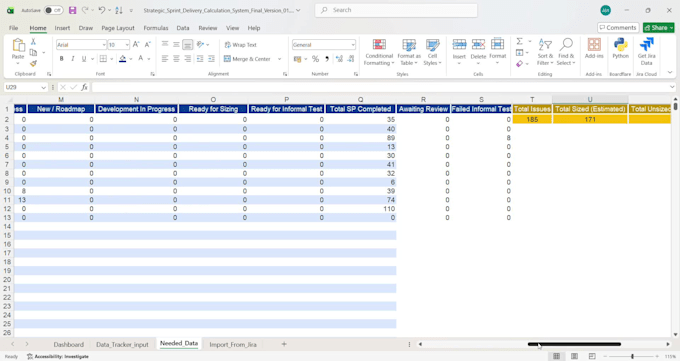Toggle Underline formatting
Screen dimensions: 680x361
coord(84,59)
